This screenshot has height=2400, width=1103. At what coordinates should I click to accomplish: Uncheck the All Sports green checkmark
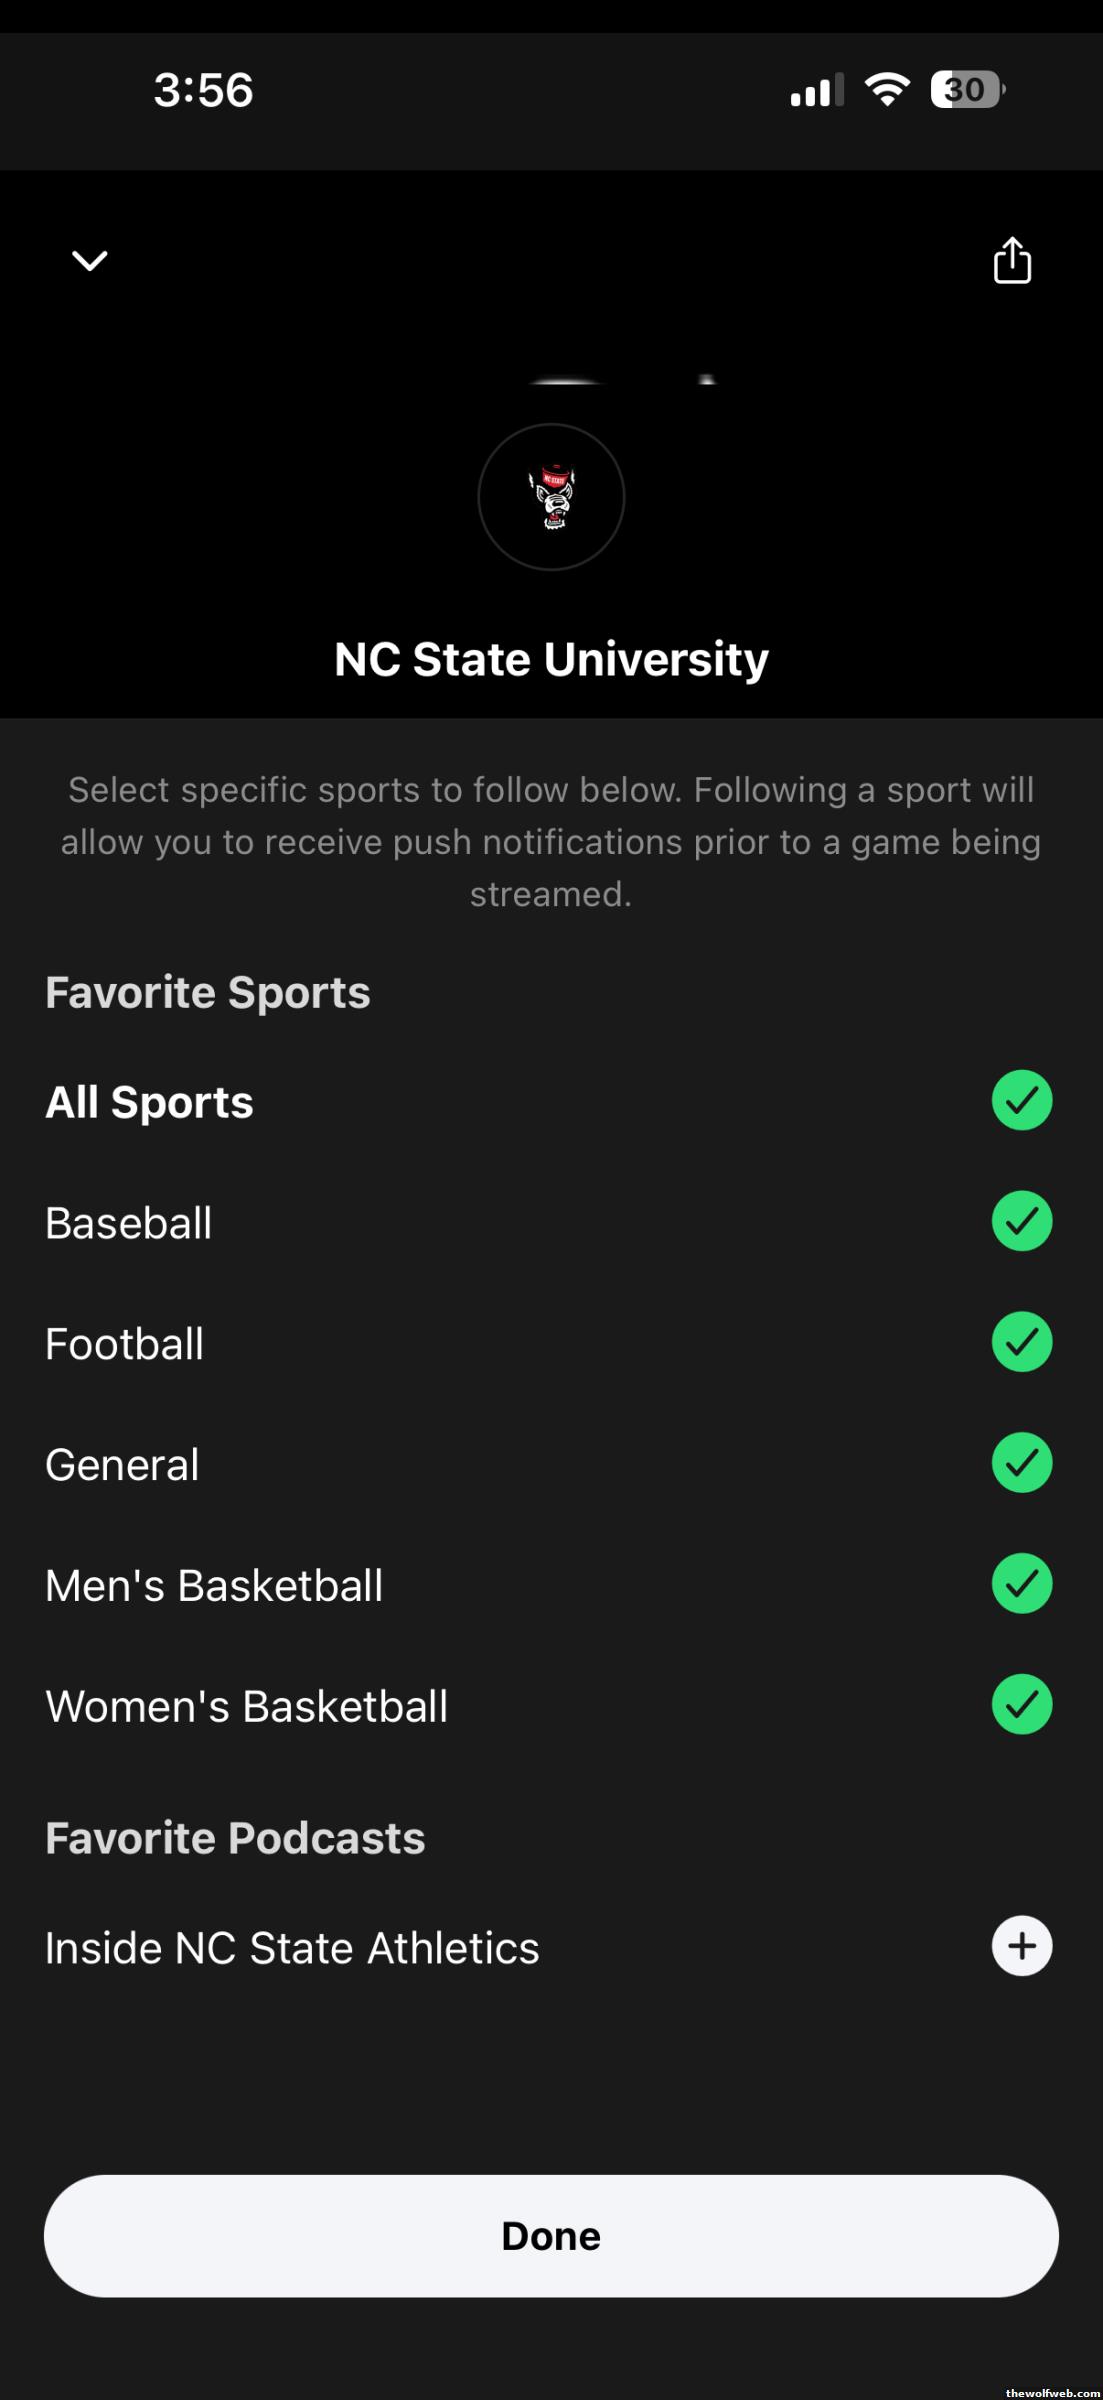[x=1021, y=1100]
